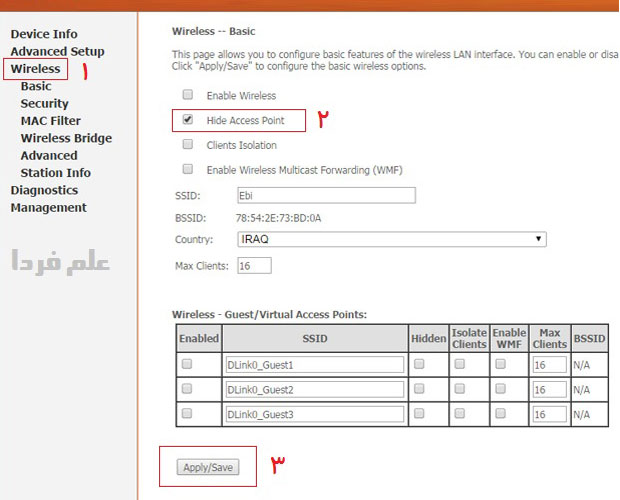Click the Max Clients input field

click(254, 266)
